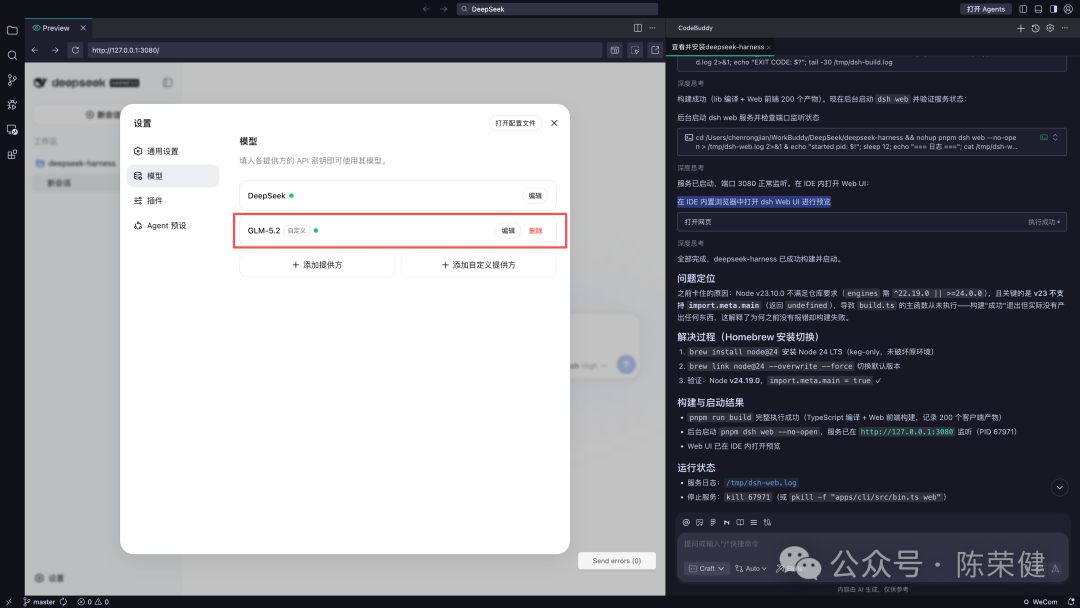Select 通用设置 in the settings sidebar
1080x608 pixels.
pos(173,151)
